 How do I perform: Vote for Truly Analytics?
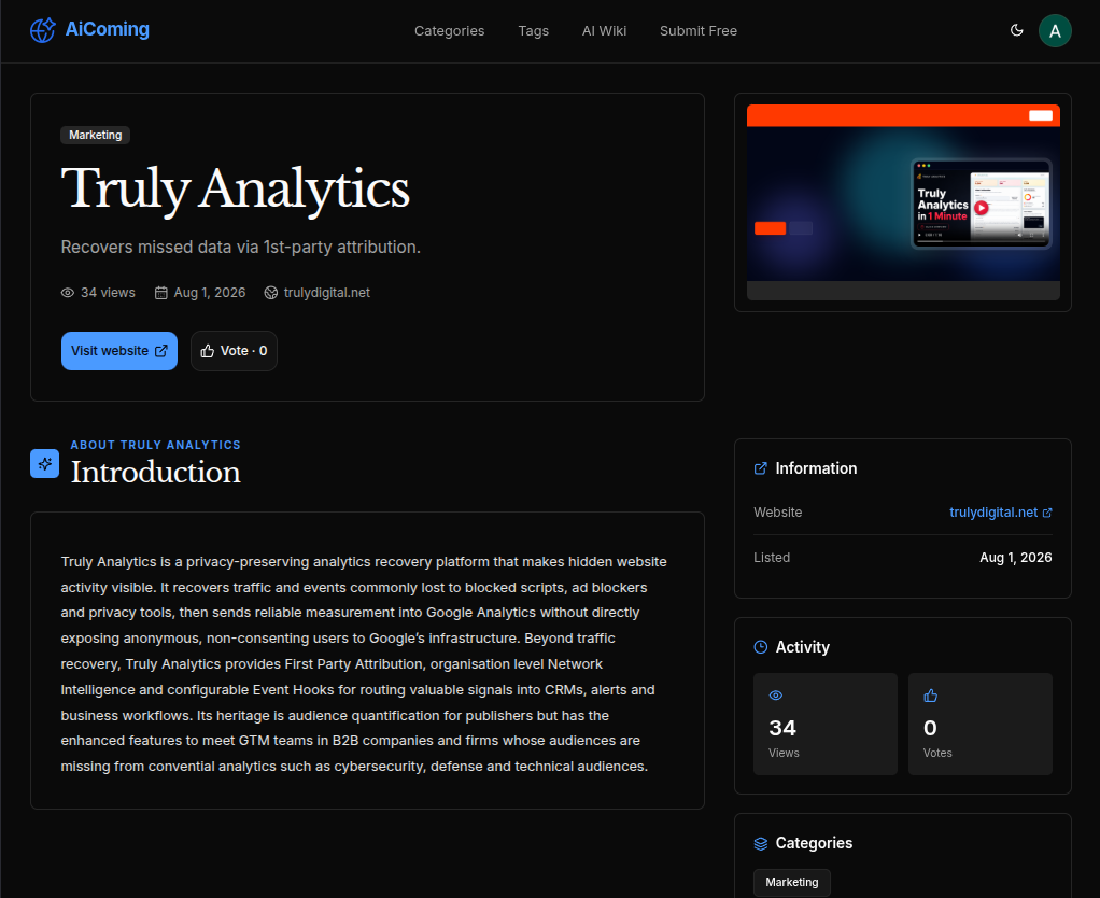(x=234, y=351)
